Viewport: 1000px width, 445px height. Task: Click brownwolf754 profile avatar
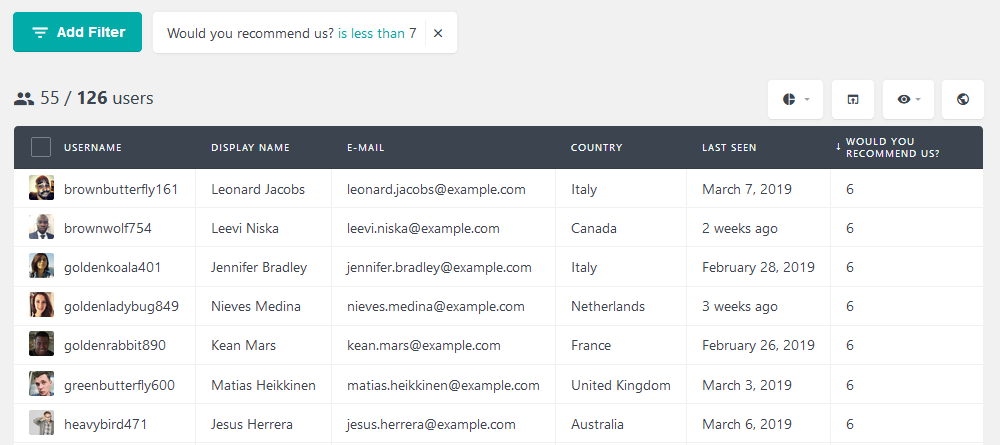(x=41, y=227)
